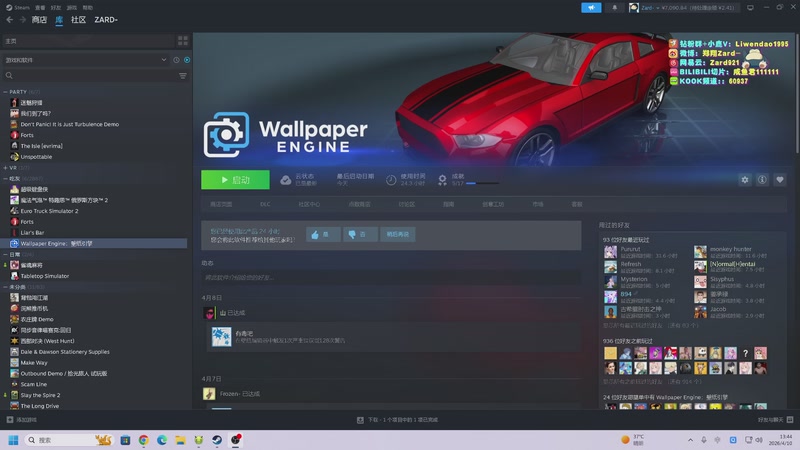The width and height of the screenshot is (800, 450).
Task: Toggle the favorite heart icon
Action: click(x=780, y=180)
